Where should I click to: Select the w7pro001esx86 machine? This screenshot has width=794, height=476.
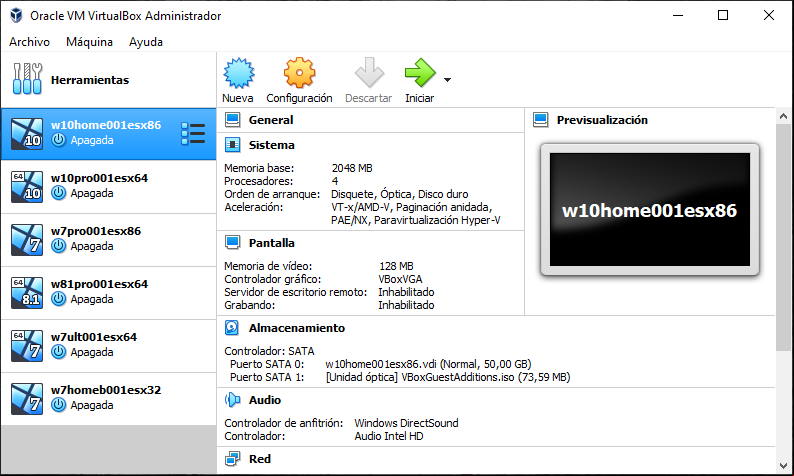pos(108,240)
